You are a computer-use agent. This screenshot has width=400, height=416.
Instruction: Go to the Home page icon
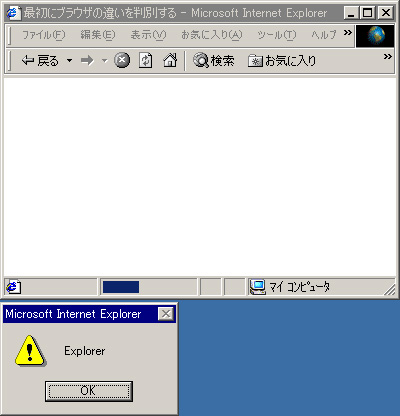click(170, 61)
